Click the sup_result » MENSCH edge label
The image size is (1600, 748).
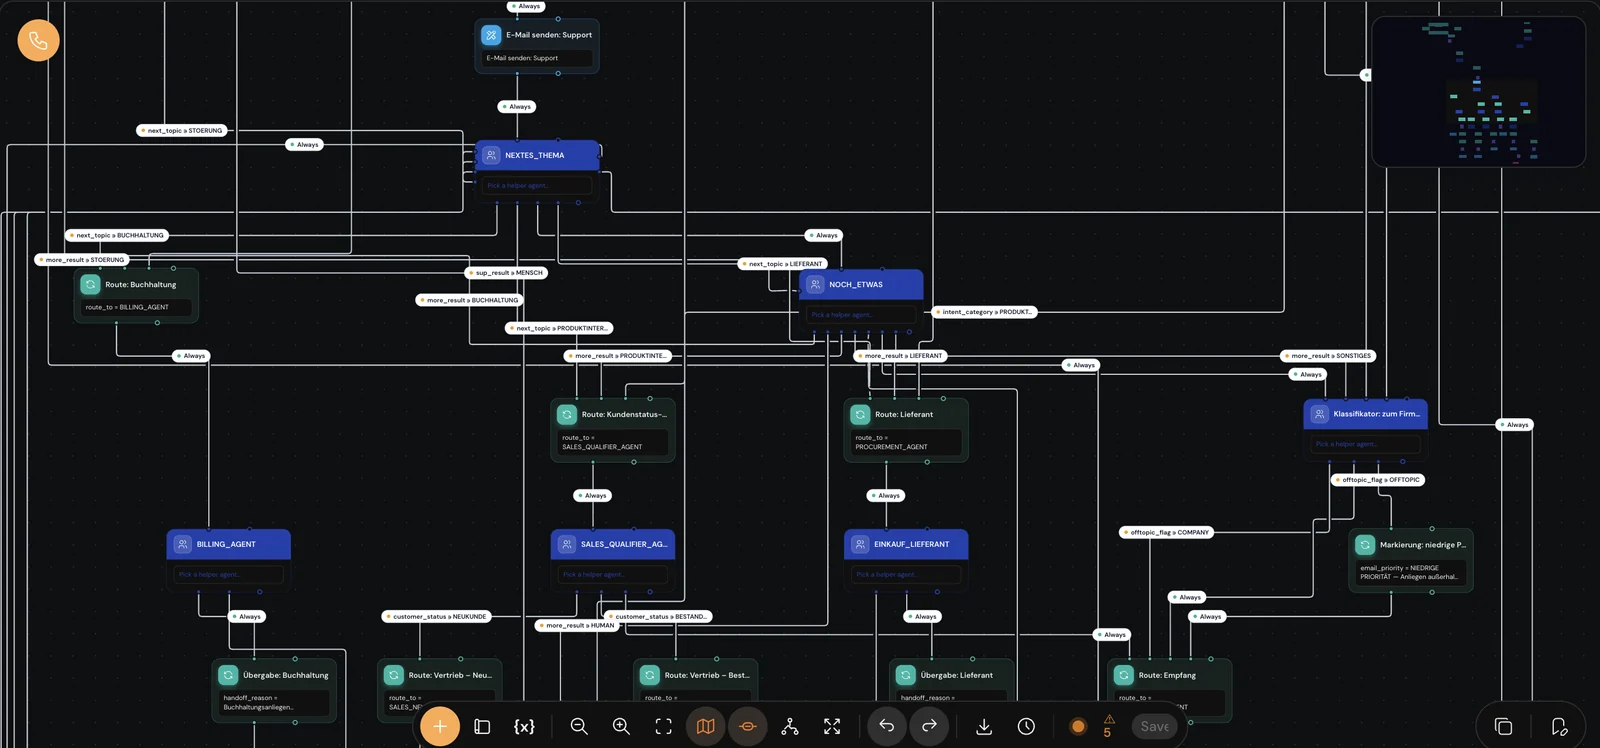506,273
